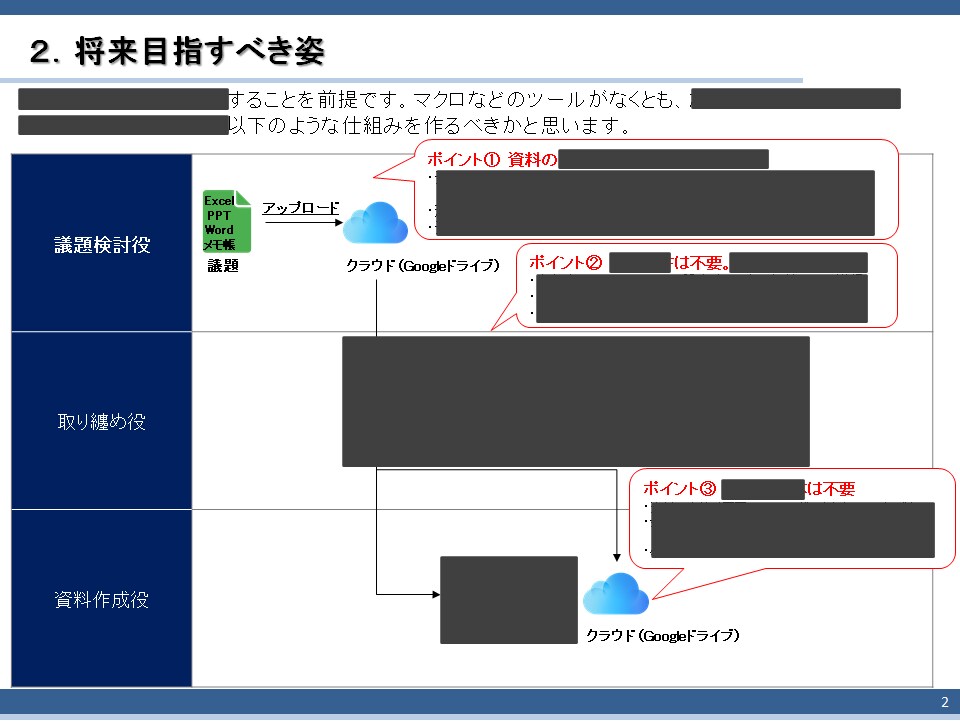The image size is (960, 721).
Task: Select the 取り纏め役 row header
Action: coord(102,420)
